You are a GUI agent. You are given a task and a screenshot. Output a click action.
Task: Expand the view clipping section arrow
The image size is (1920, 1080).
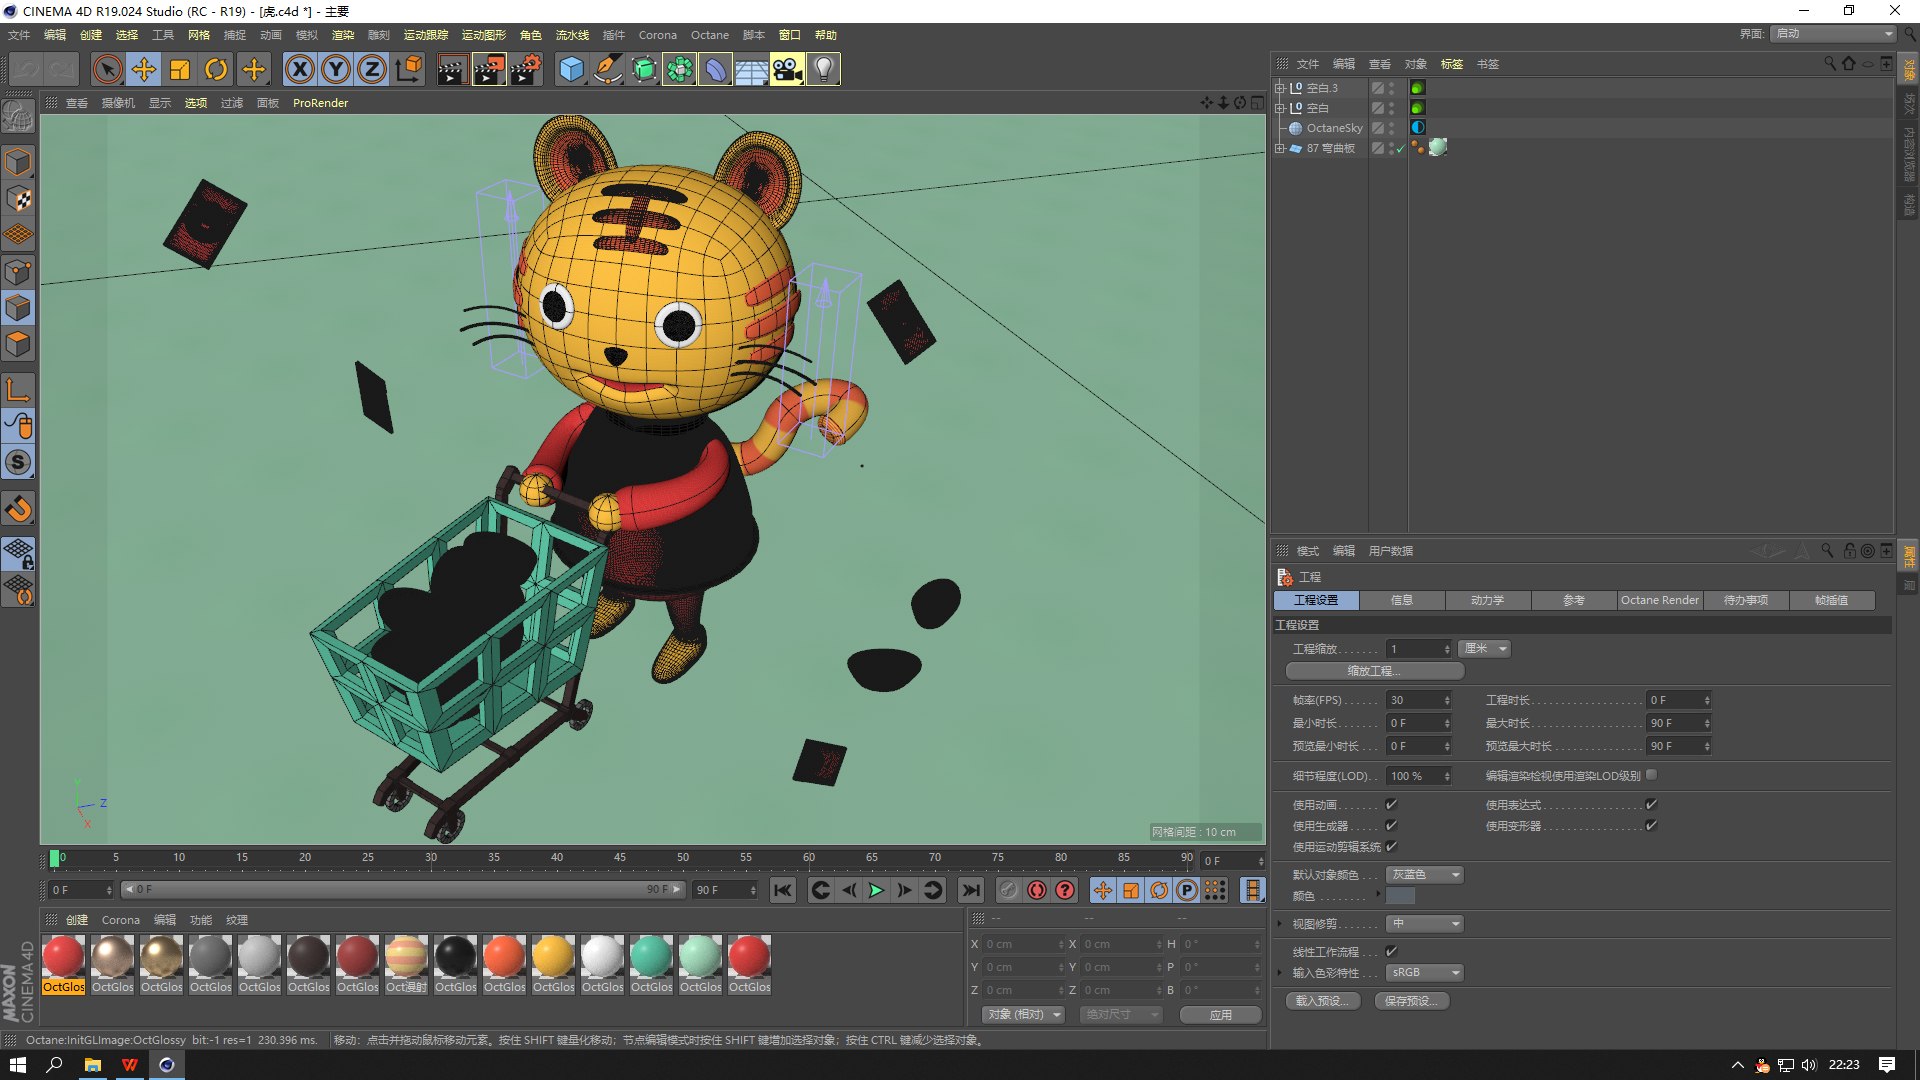pos(1280,923)
